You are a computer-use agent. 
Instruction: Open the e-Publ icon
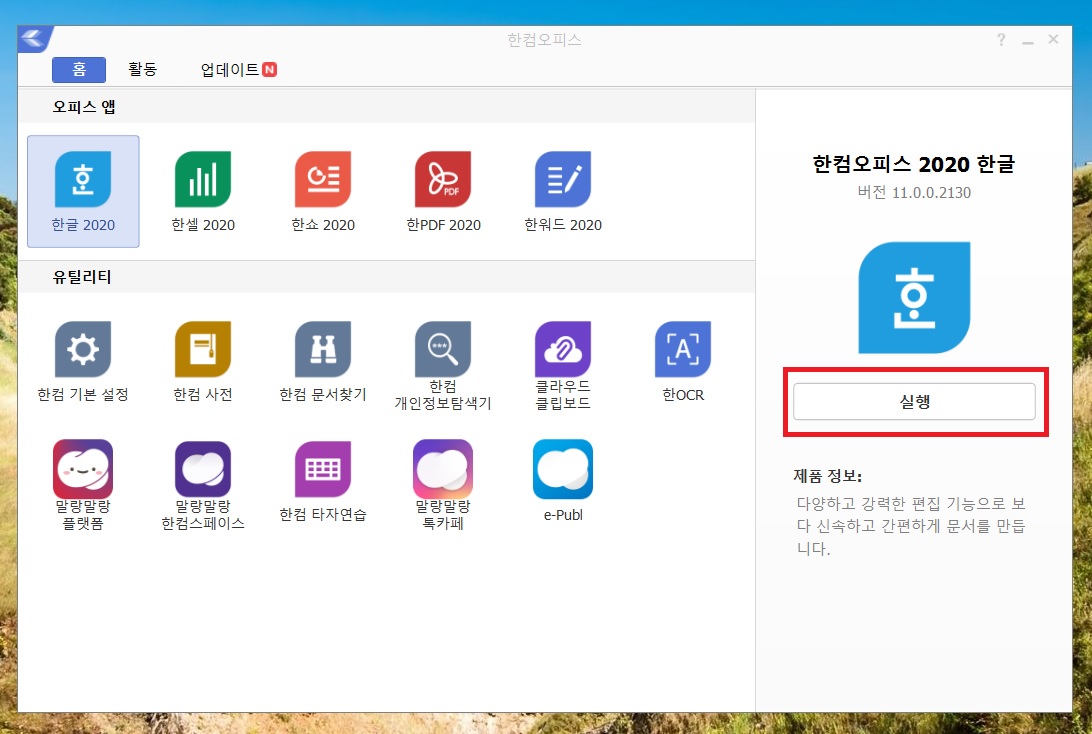click(563, 469)
